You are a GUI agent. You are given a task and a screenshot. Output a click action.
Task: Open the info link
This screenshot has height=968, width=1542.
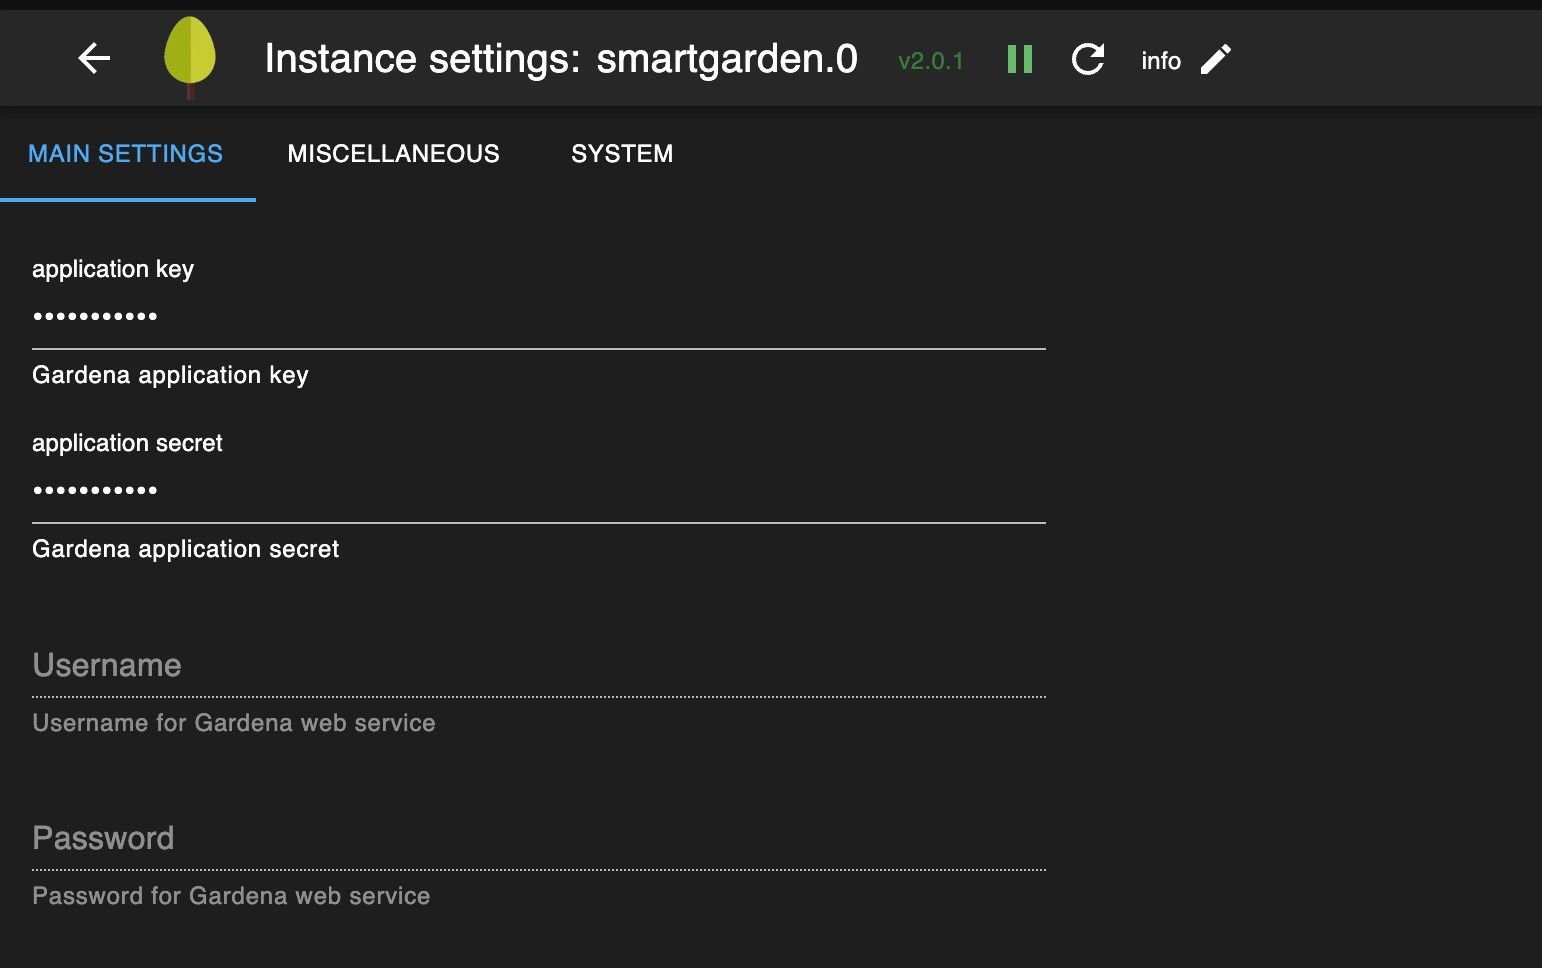[x=1161, y=61]
